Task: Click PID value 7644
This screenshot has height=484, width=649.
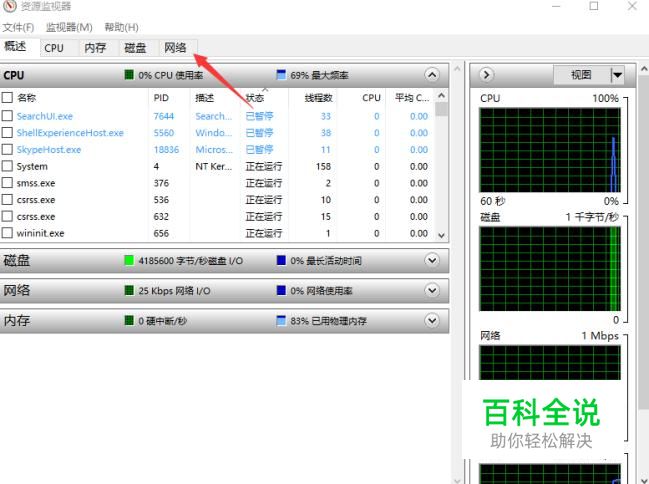Action: point(163,116)
